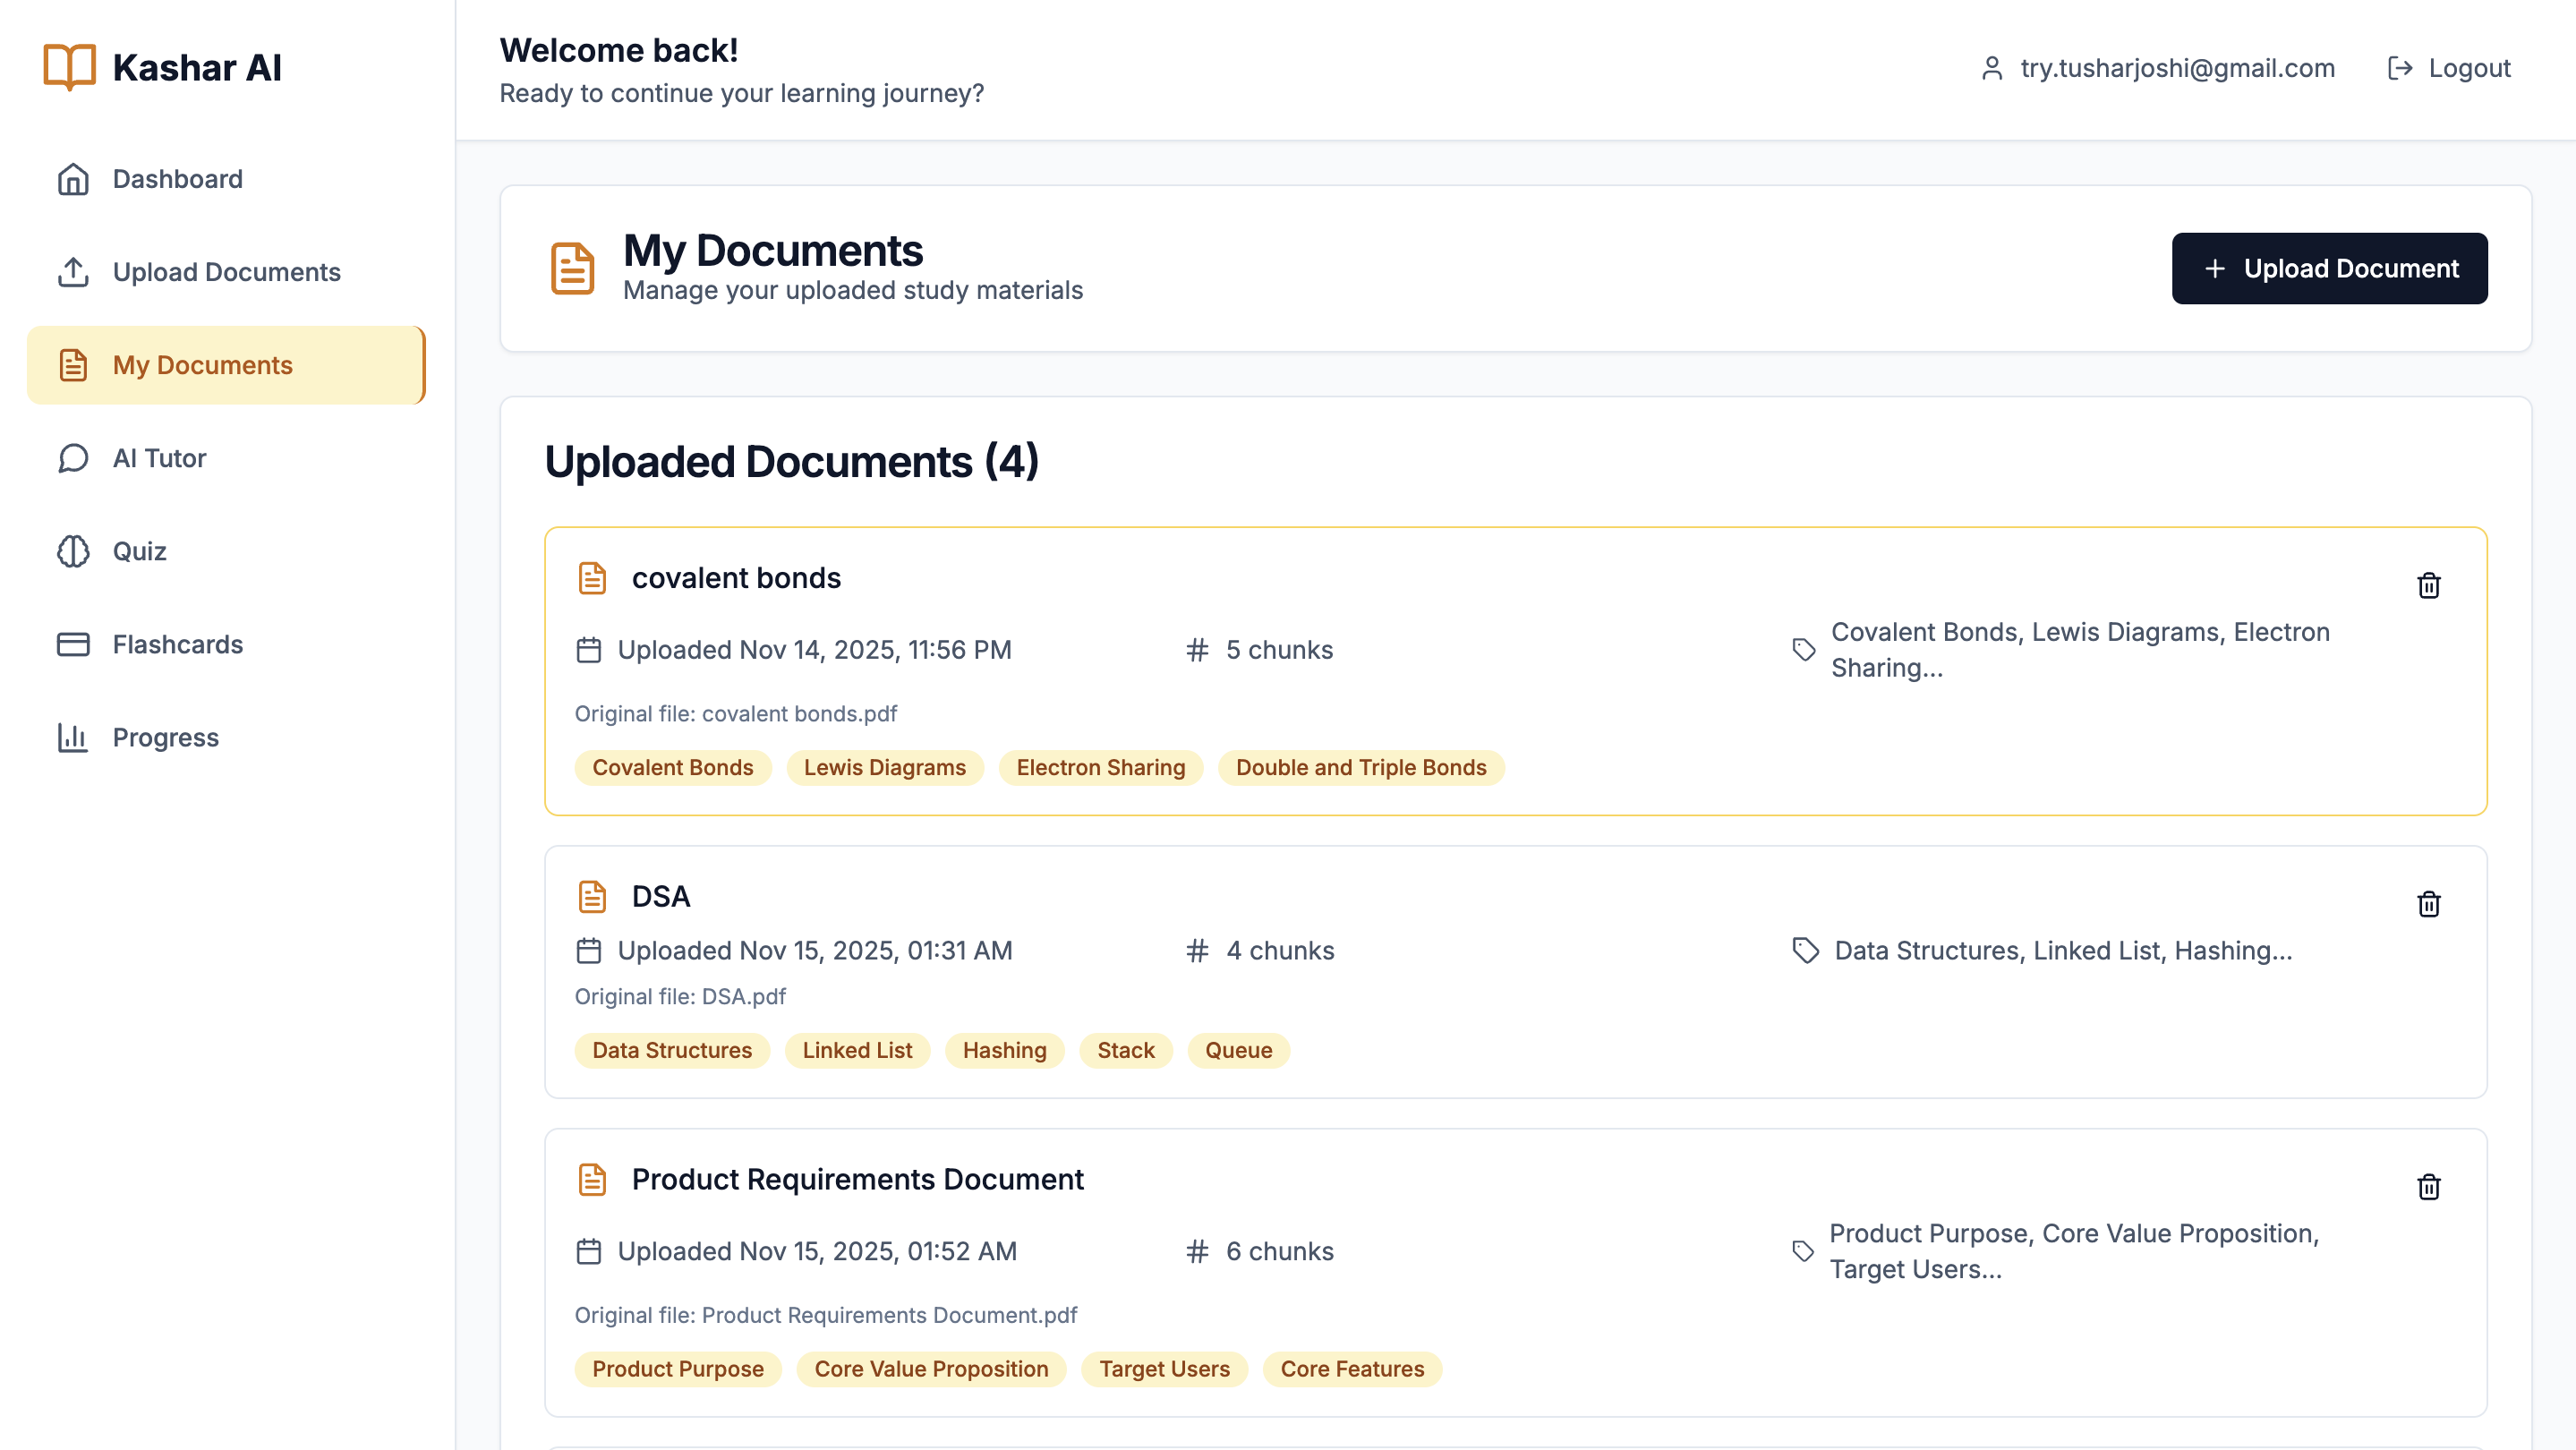Delete the covalent bonds document

2429,585
